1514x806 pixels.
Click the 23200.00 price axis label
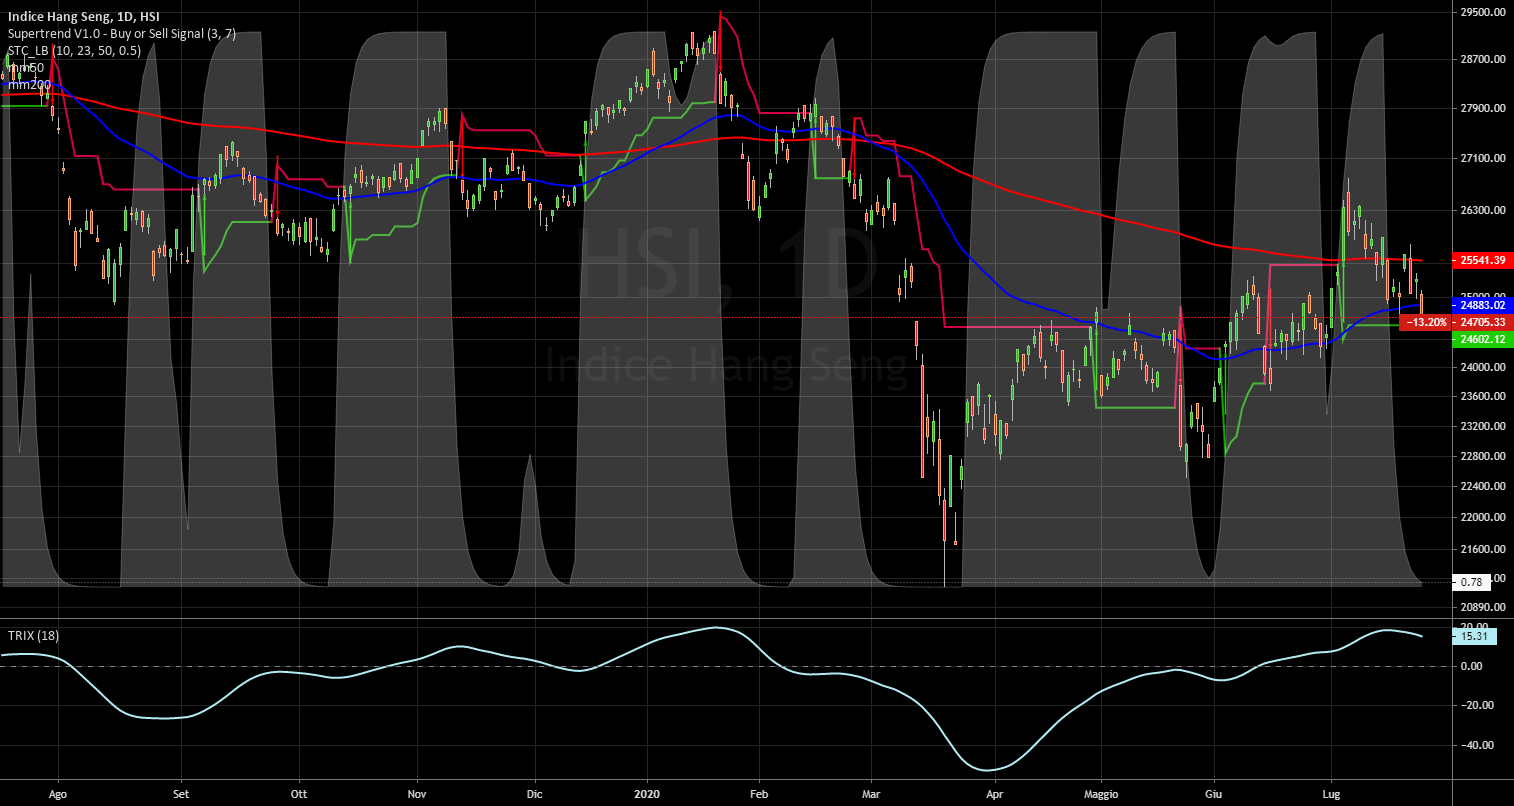(1483, 427)
